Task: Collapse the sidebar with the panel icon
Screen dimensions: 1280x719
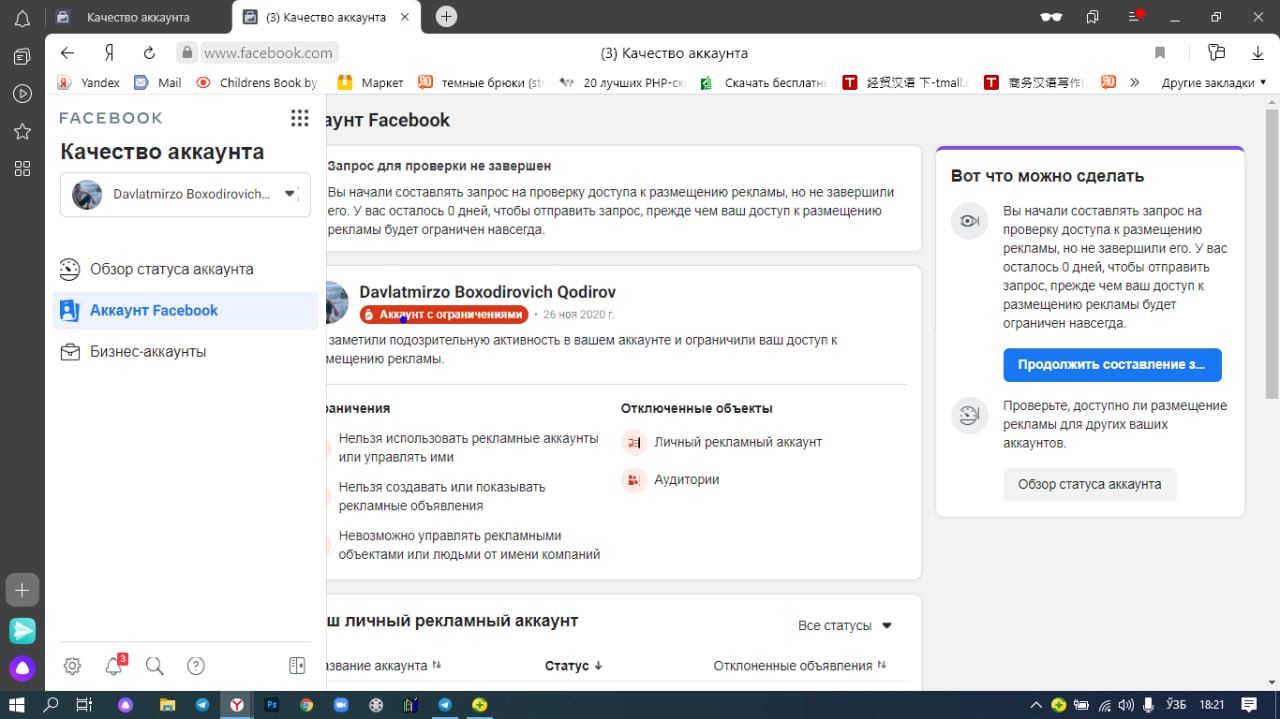Action: pos(297,666)
